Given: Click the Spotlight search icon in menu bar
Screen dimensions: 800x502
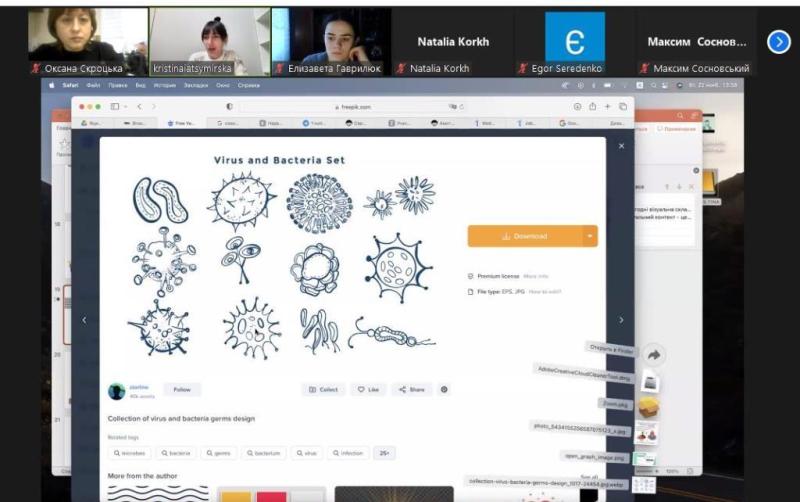Looking at the screenshot, I should pos(654,85).
